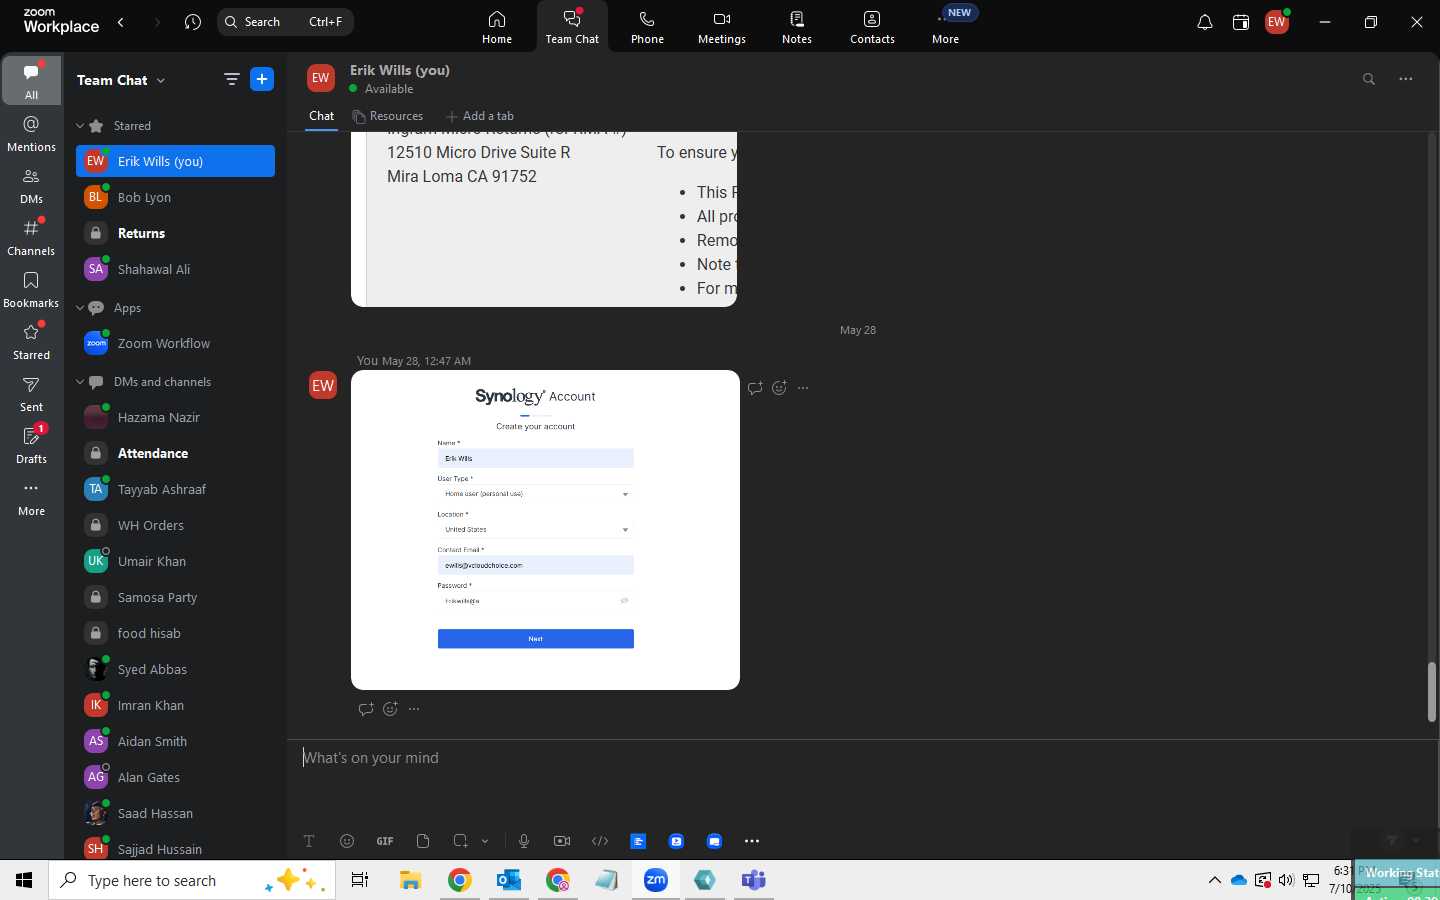Open the Synology account screenshot

click(x=545, y=530)
